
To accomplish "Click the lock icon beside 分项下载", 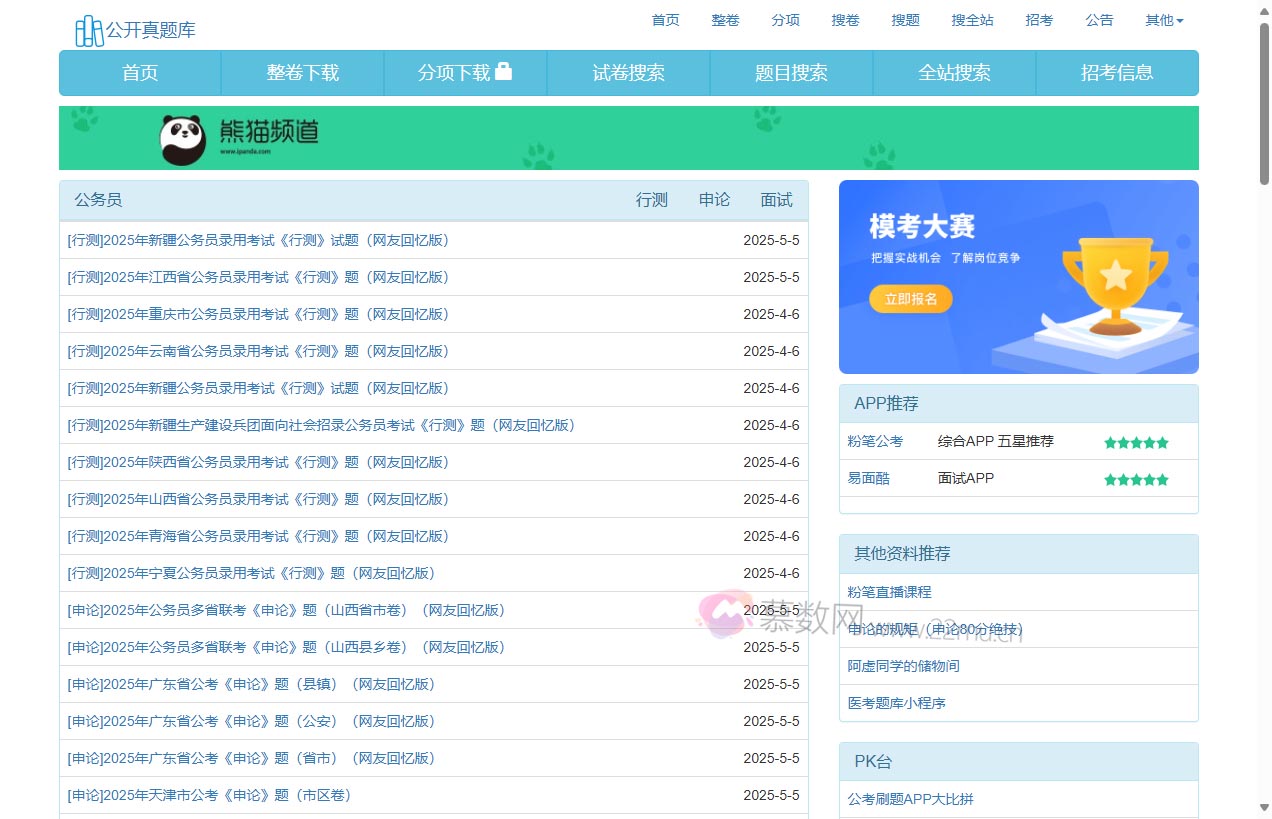I will pos(503,71).
